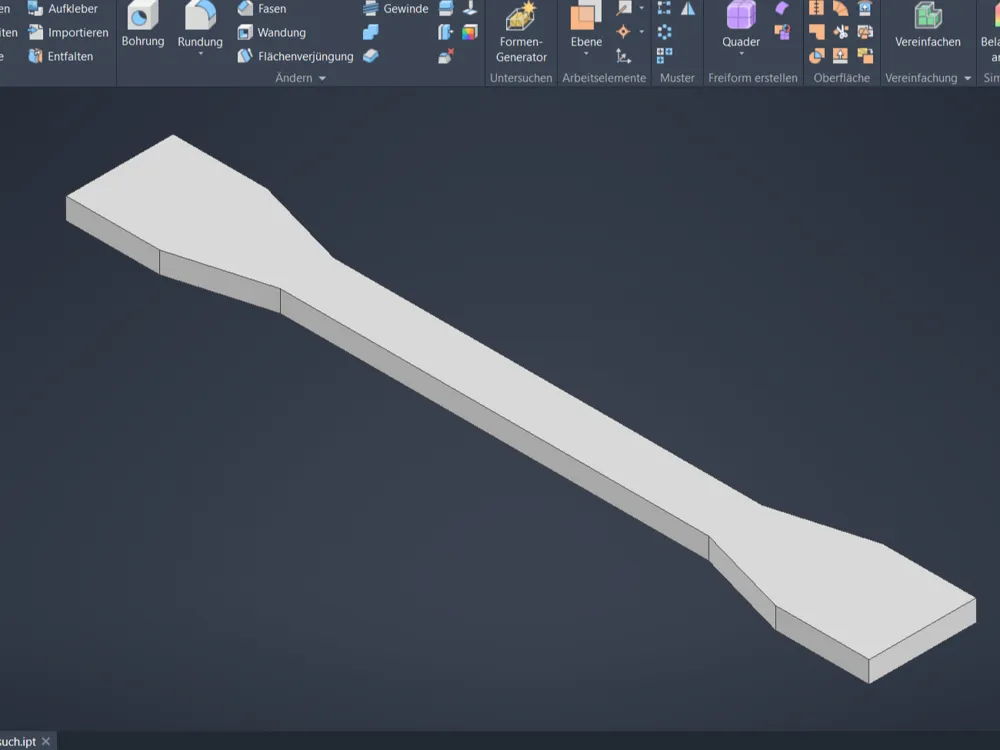This screenshot has width=1000, height=750.
Task: Click the Importieren command
Action: [68, 32]
